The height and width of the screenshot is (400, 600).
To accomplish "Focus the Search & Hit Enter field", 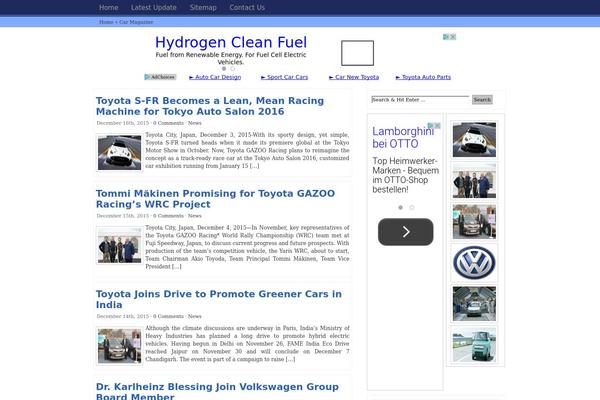I will (x=420, y=100).
